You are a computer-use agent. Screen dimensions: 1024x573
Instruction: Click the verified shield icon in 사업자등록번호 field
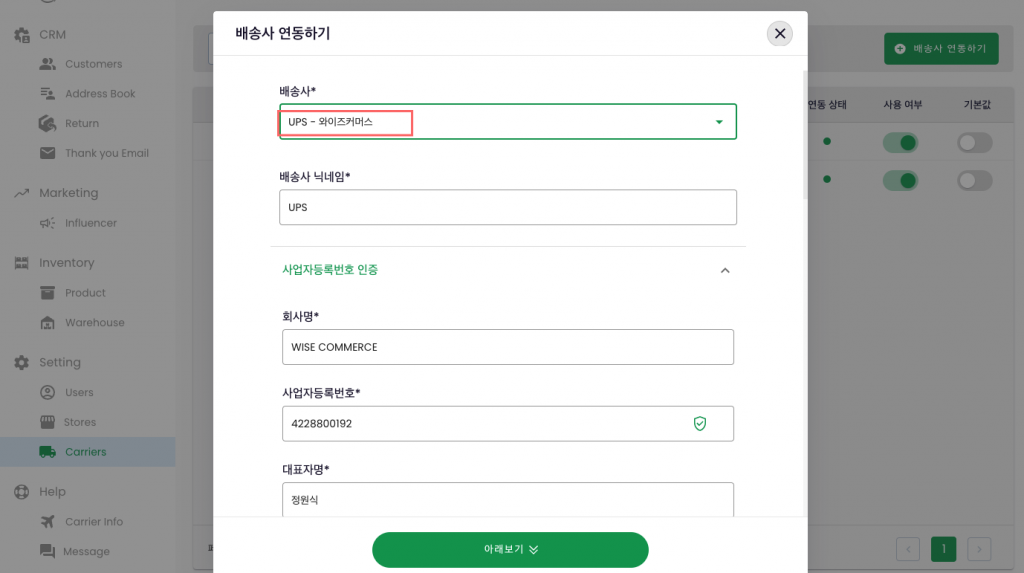(700, 423)
